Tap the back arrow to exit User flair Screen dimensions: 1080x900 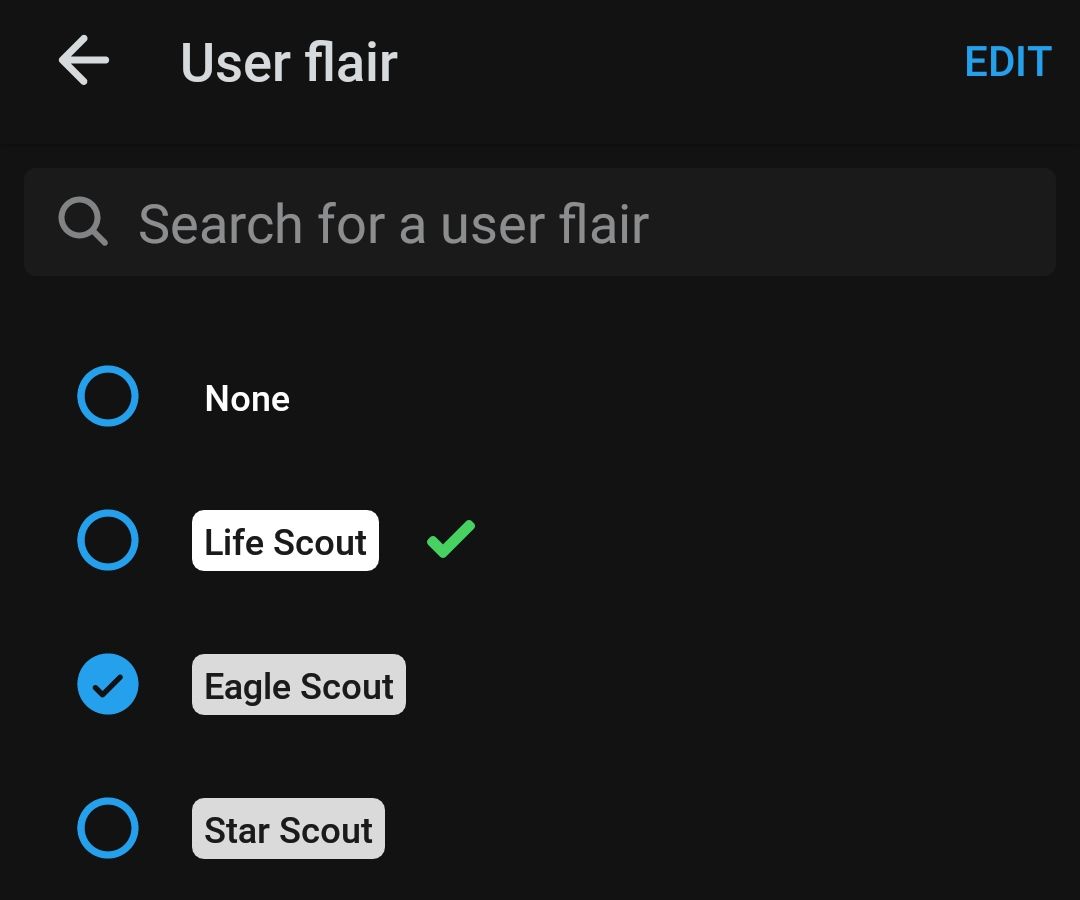(83, 60)
